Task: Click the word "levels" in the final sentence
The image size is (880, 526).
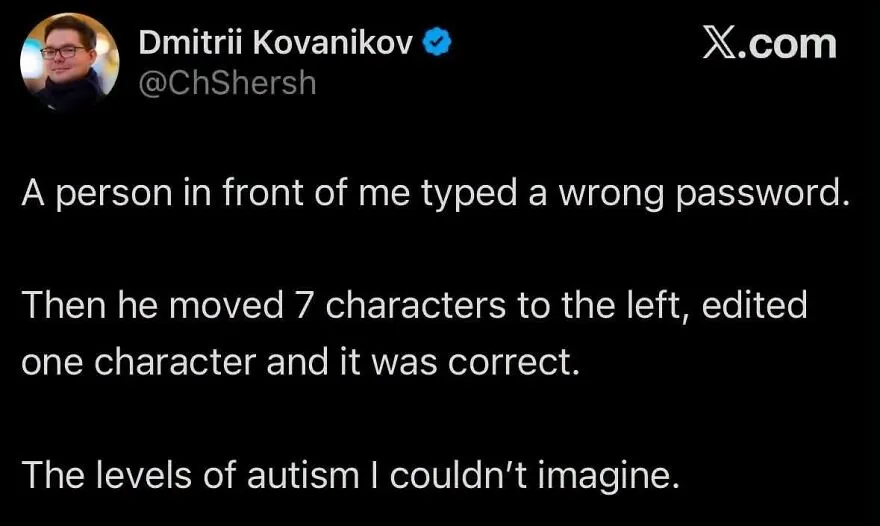Action: tap(144, 475)
